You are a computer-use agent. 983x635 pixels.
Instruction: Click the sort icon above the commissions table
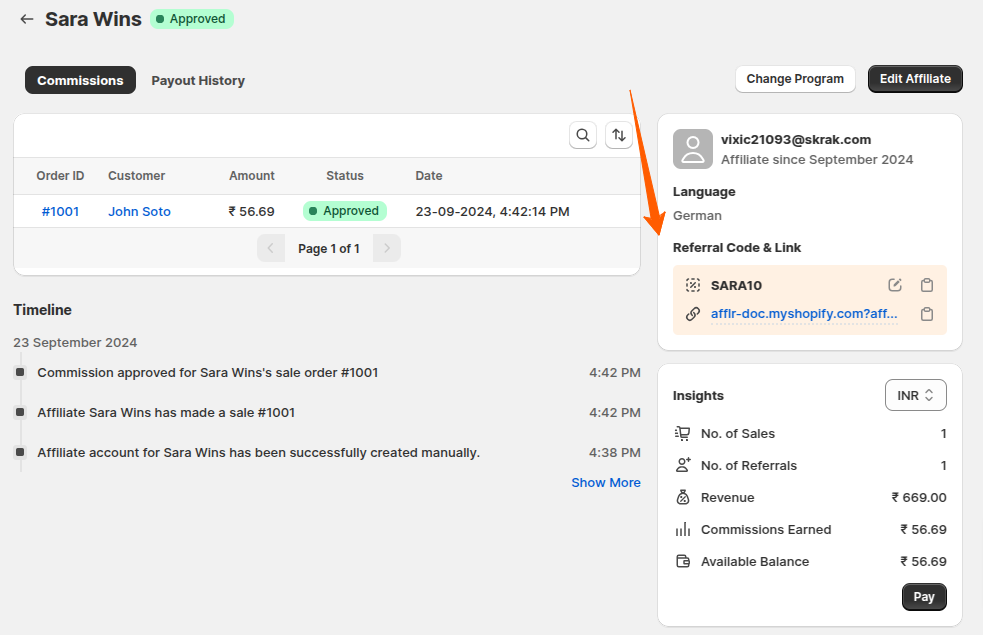click(x=619, y=135)
